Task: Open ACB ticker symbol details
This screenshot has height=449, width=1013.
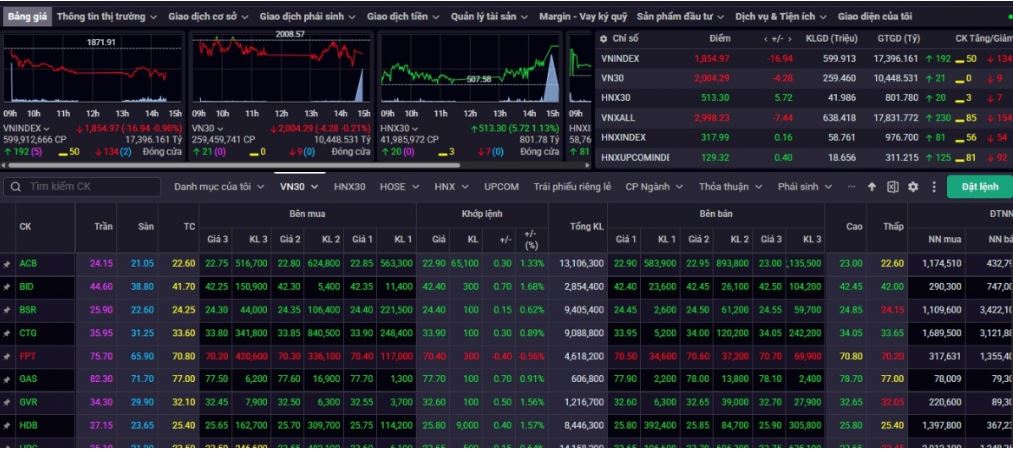Action: pos(28,264)
